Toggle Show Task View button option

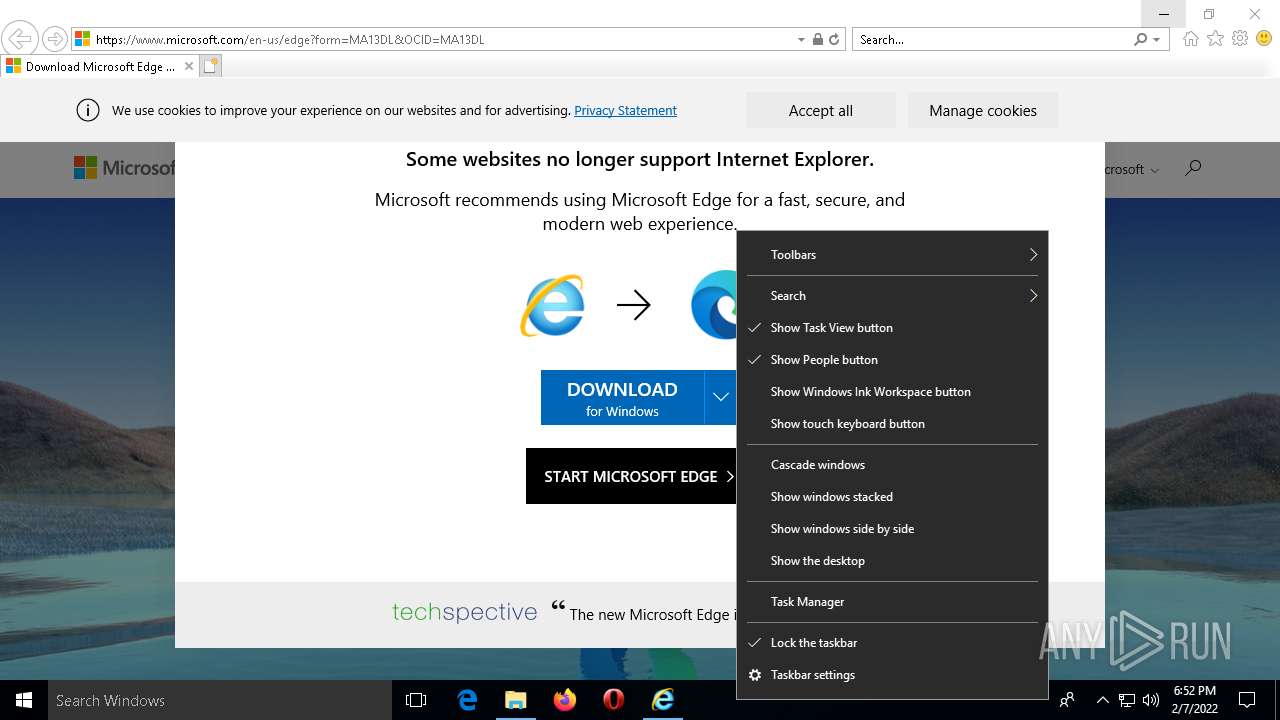[x=892, y=328]
